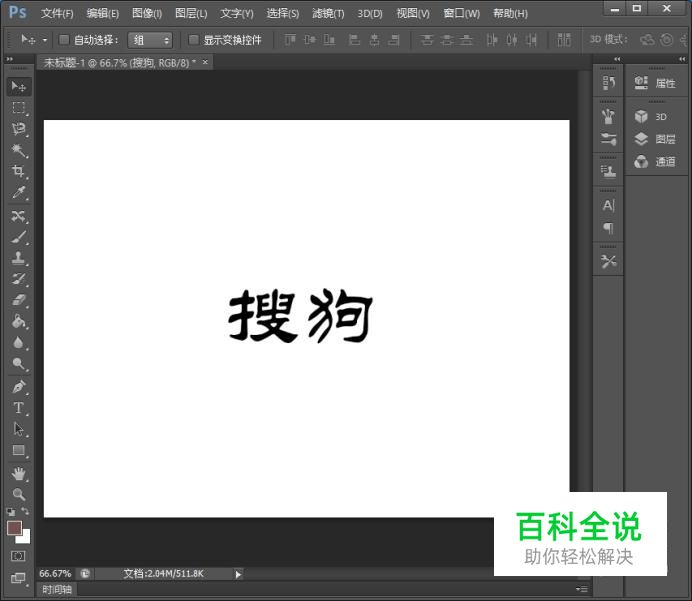Click the foreground color swatch
692x601 pixels.
[x=13, y=528]
